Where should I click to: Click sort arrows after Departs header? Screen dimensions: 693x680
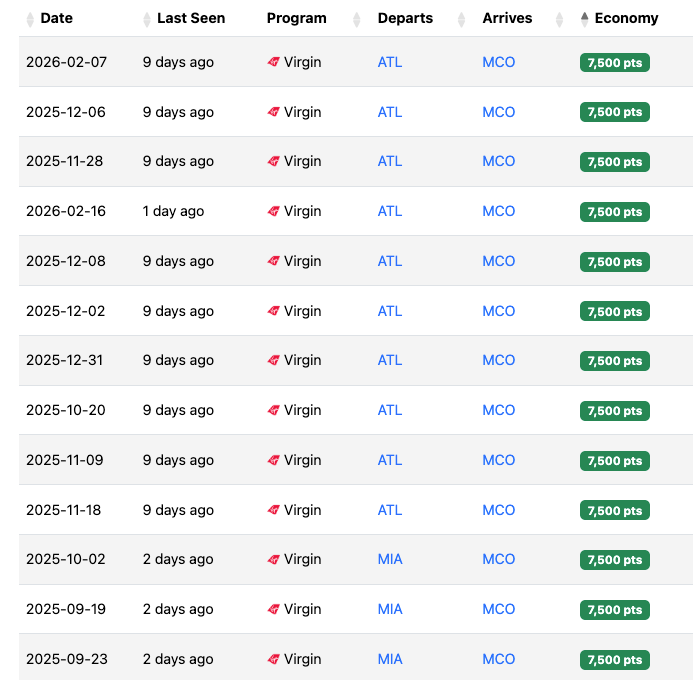pos(461,19)
